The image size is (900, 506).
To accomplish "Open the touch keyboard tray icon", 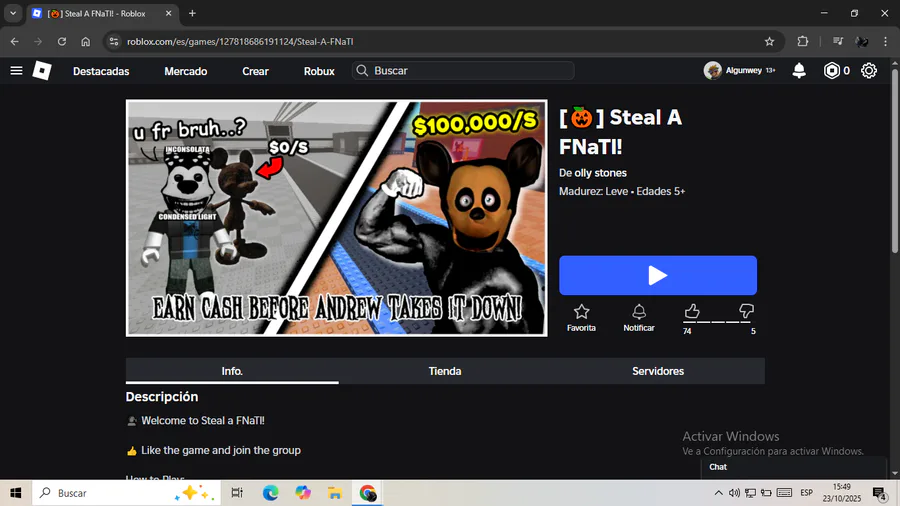I will coord(784,493).
